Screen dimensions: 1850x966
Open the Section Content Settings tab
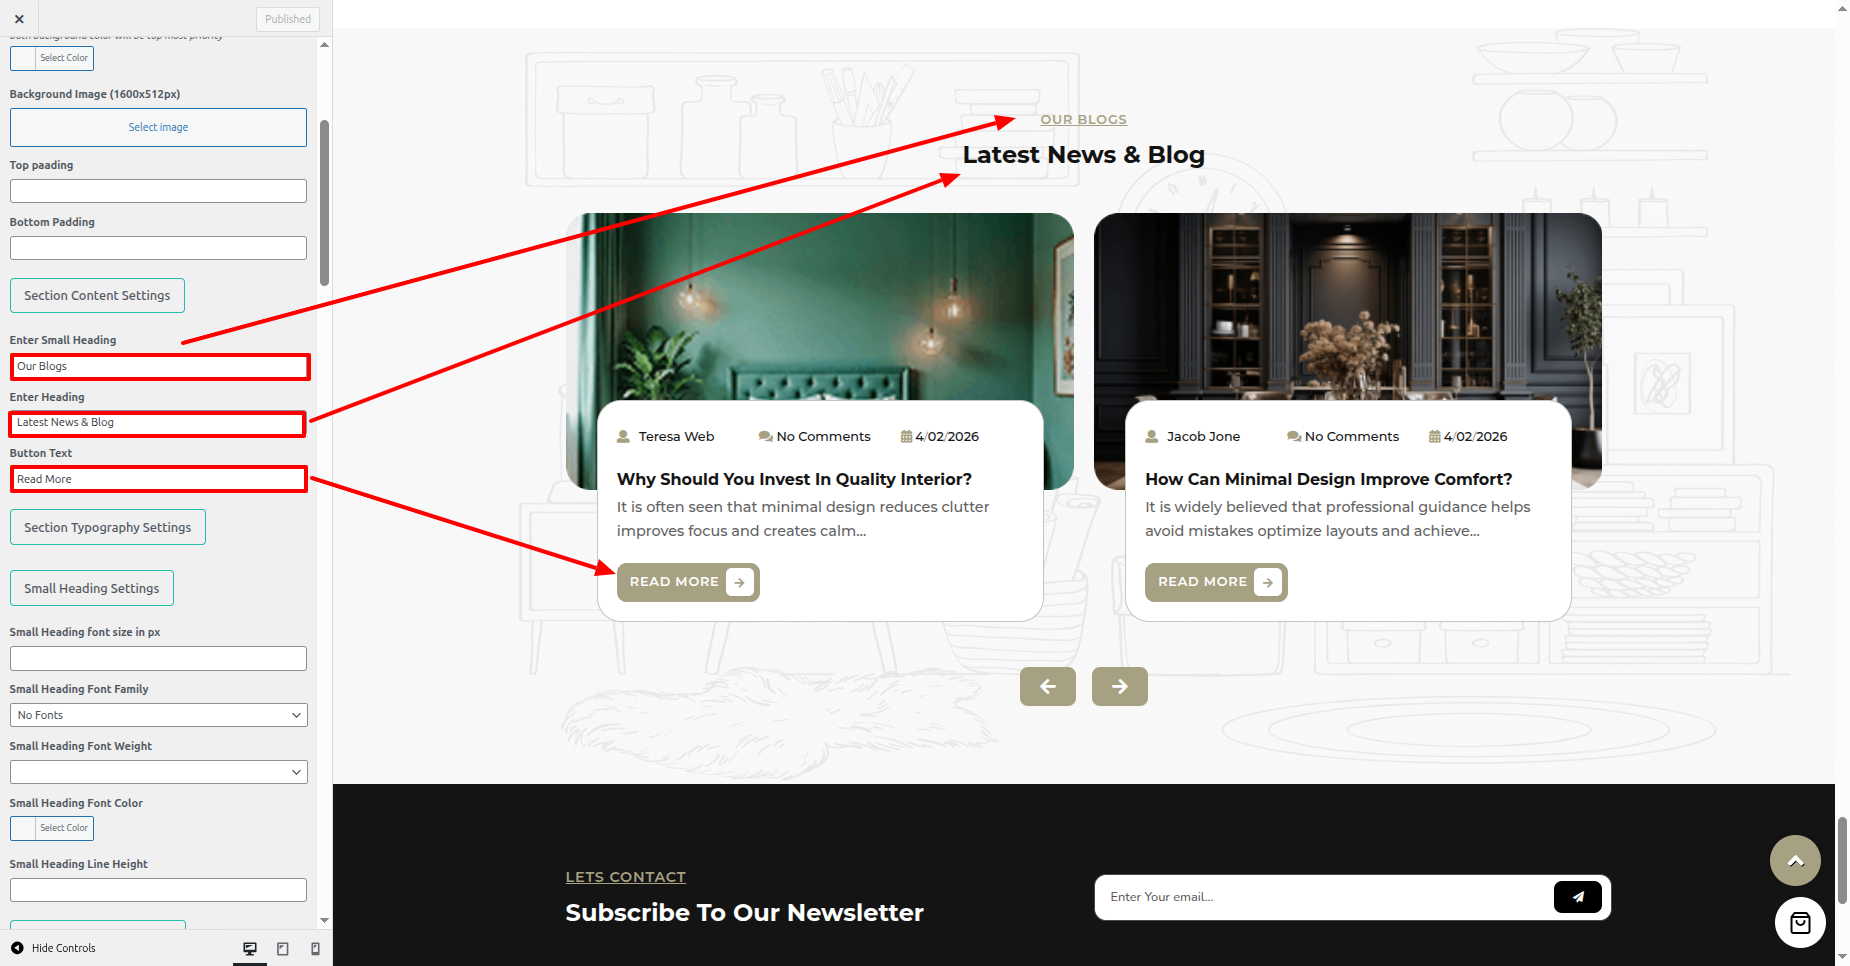click(x=97, y=296)
